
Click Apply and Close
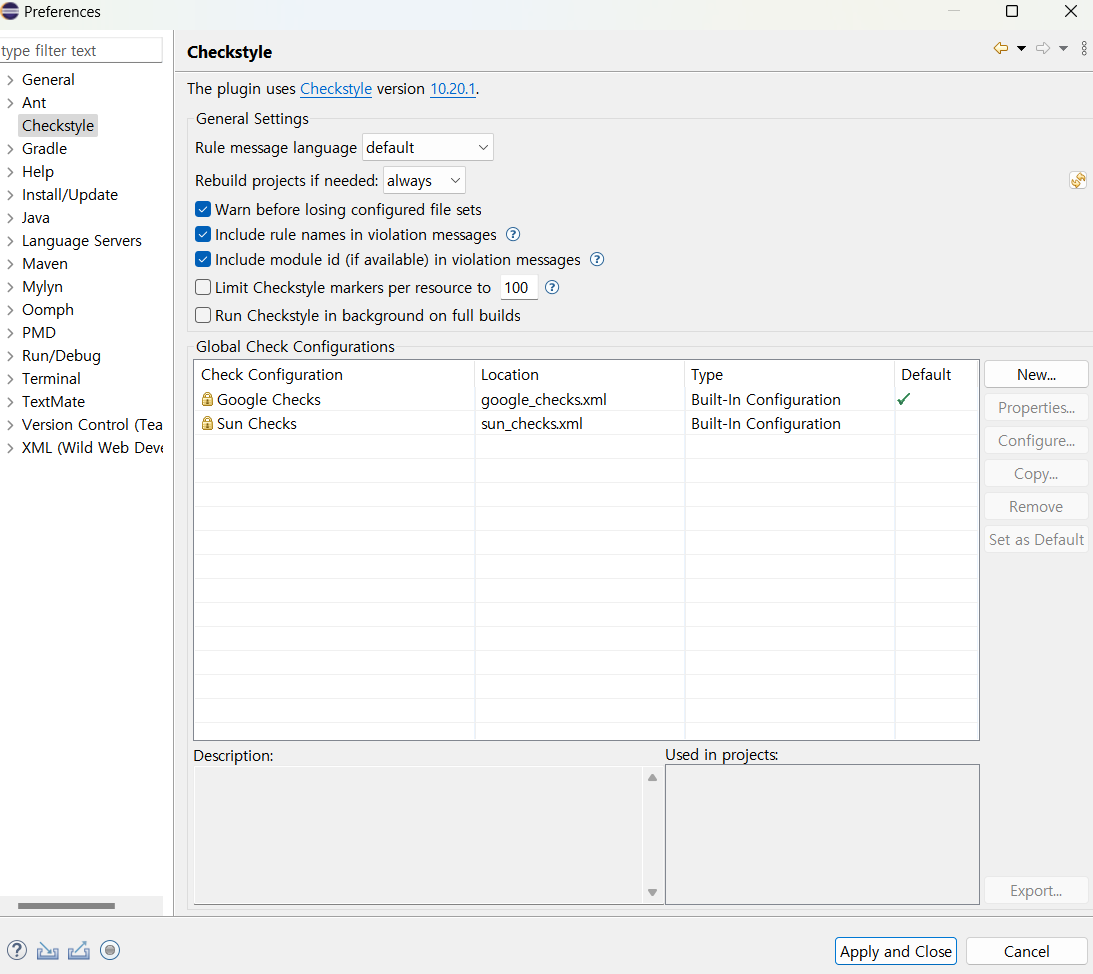(x=896, y=951)
